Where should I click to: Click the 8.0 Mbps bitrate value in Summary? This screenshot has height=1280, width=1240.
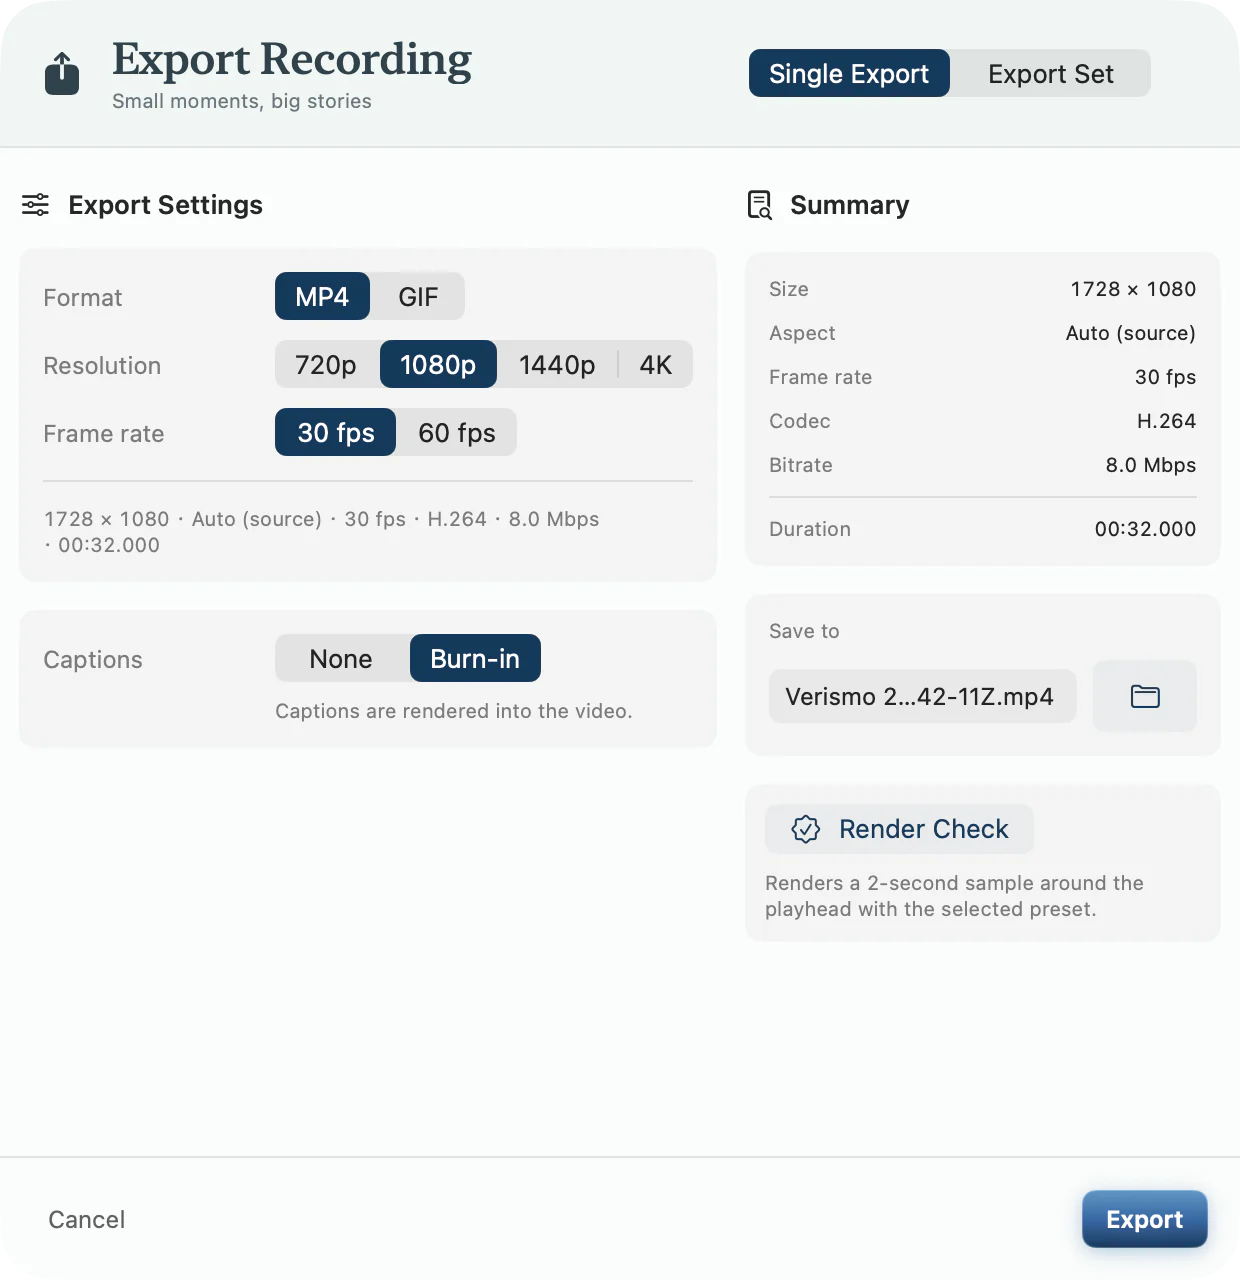(1151, 465)
